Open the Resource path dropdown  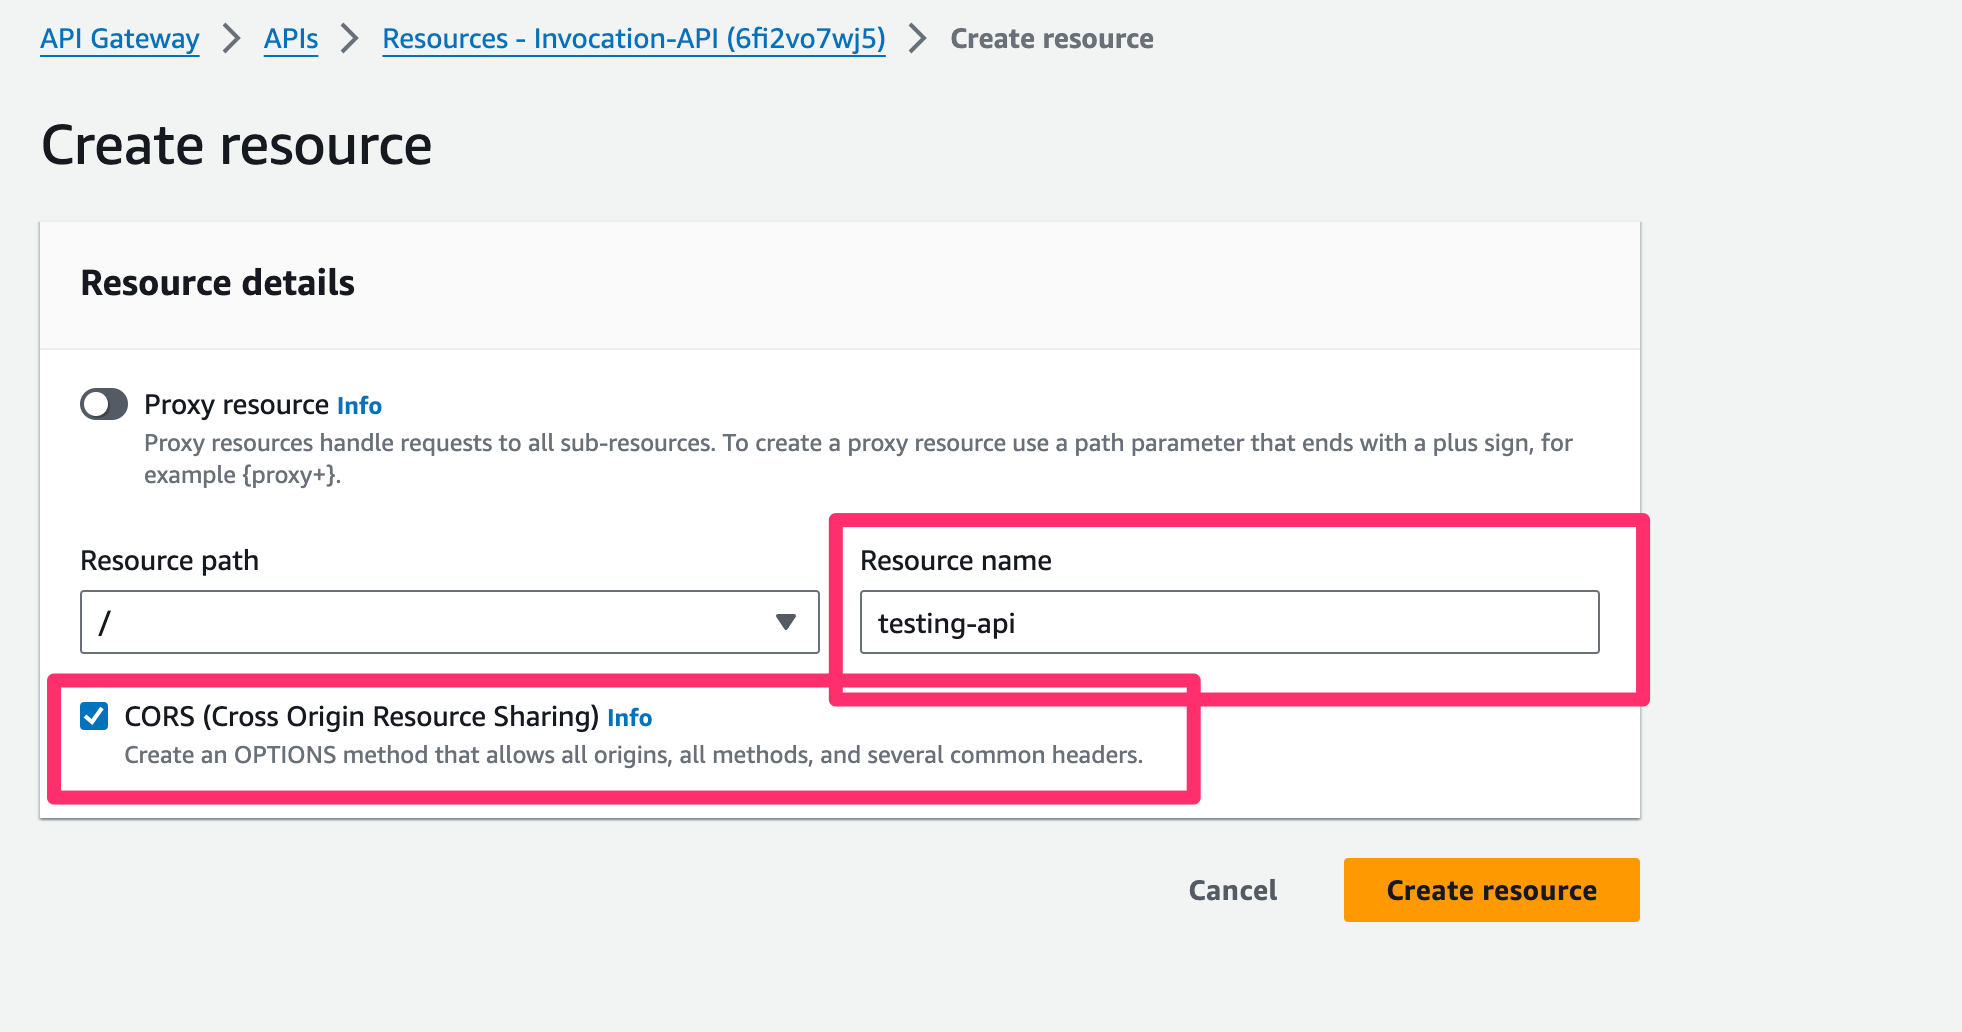coord(449,622)
